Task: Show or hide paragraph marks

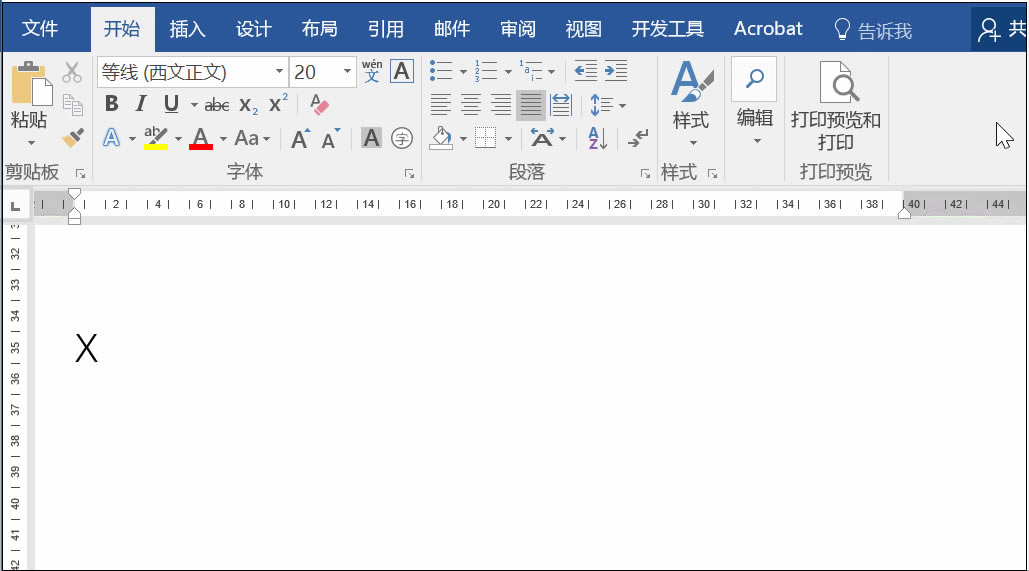Action: pyautogui.click(x=637, y=138)
